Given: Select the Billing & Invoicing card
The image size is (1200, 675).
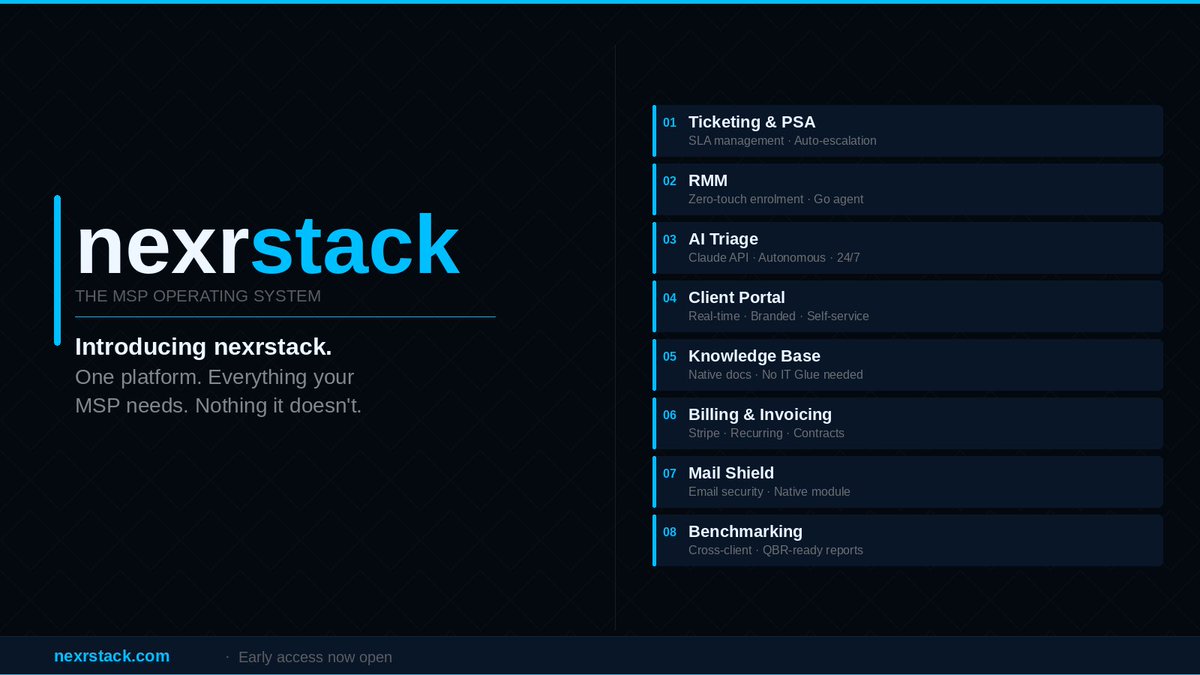Looking at the screenshot, I should (908, 423).
